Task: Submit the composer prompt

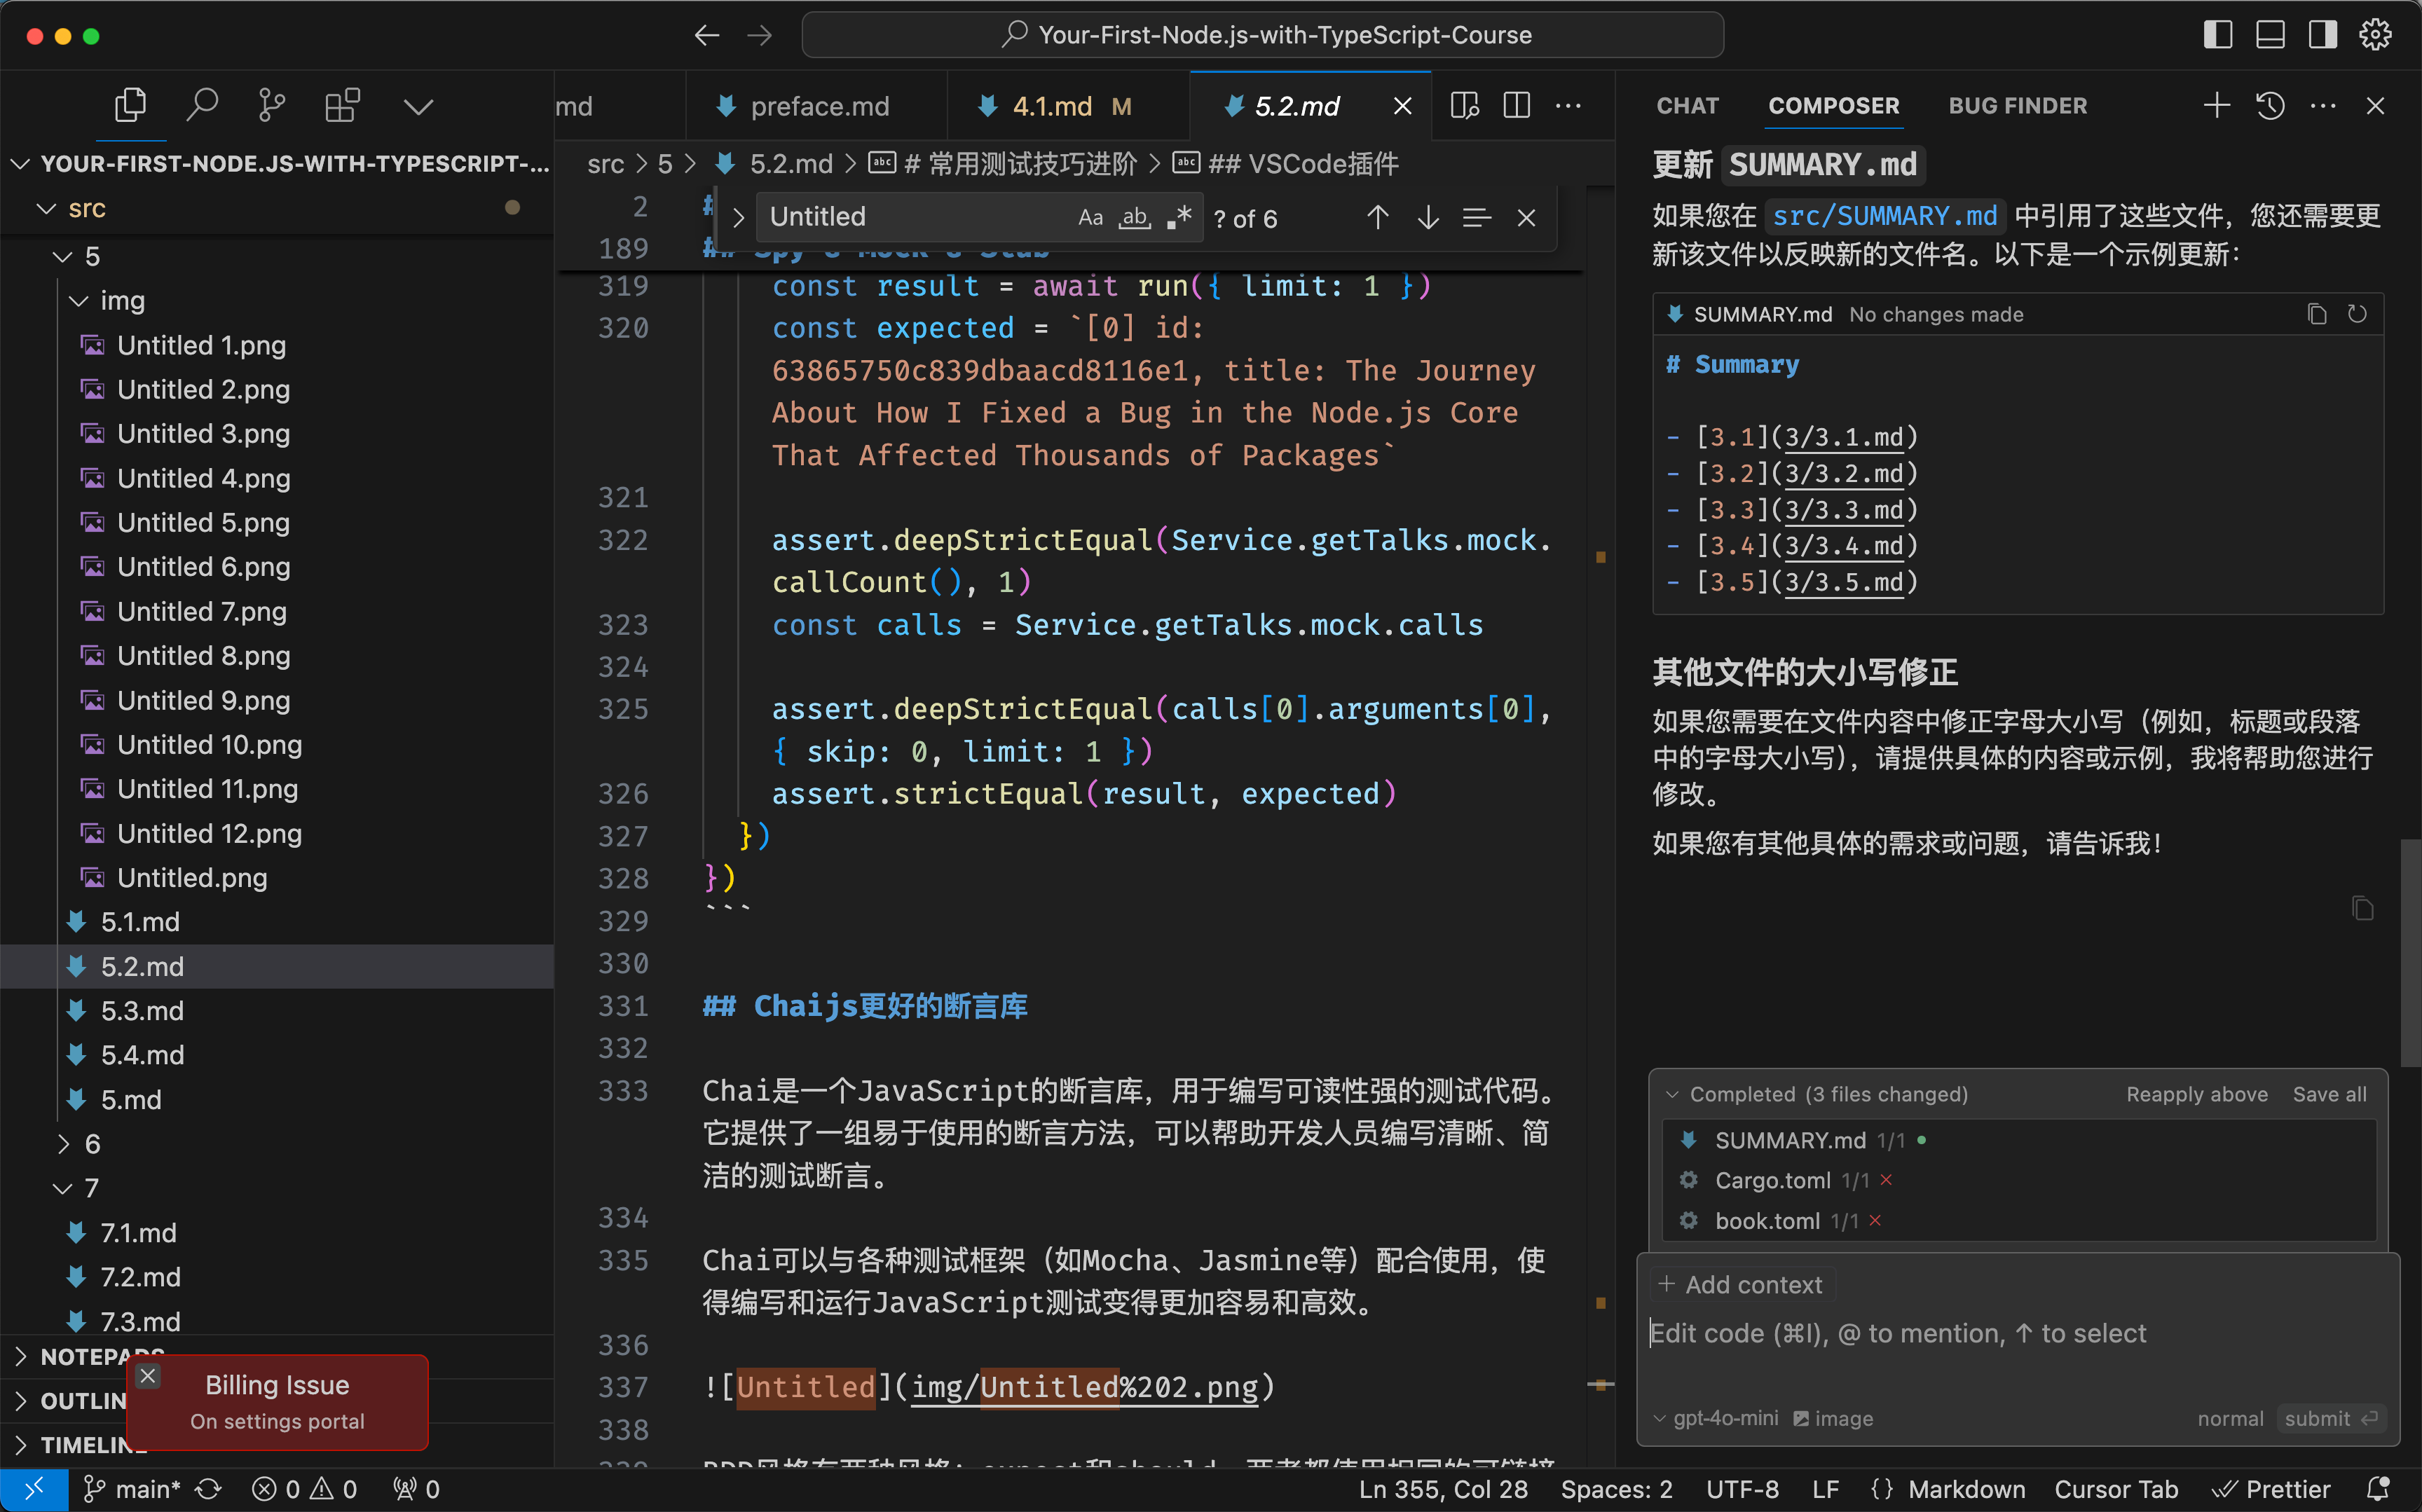Action: click(2330, 1418)
